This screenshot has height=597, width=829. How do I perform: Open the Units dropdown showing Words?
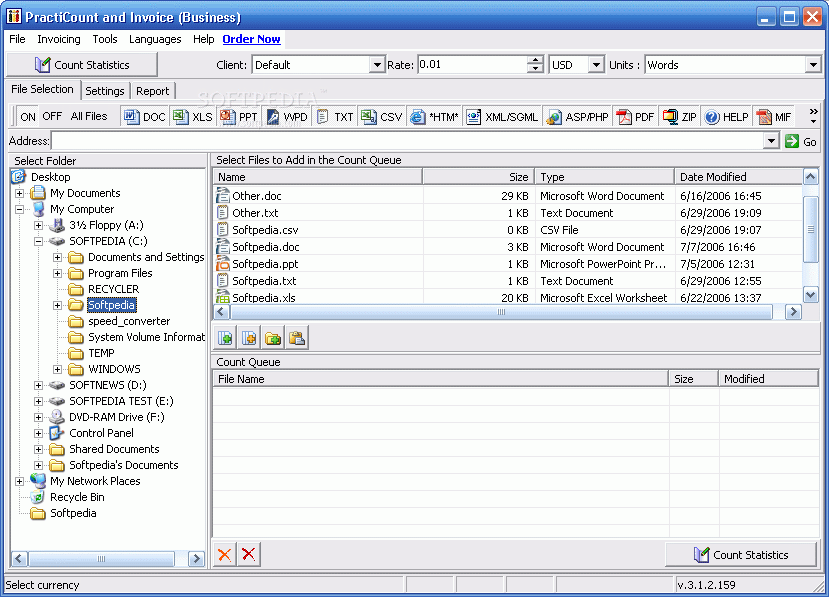813,65
